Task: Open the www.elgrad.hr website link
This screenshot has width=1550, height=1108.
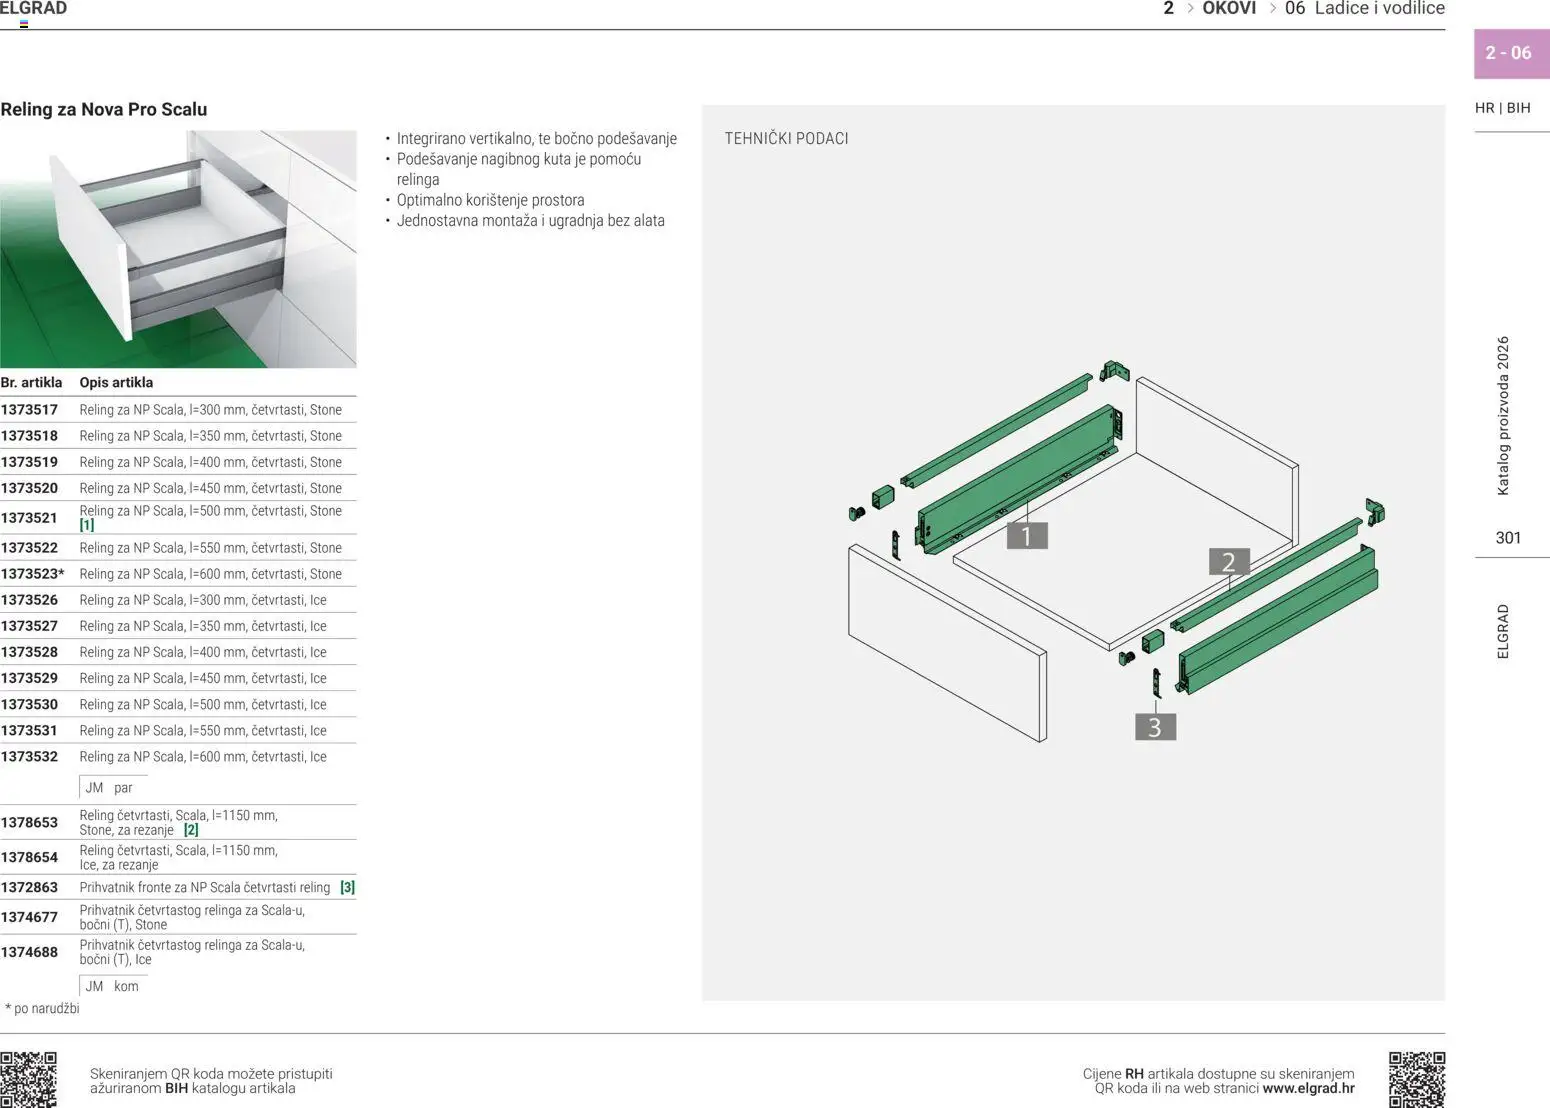Action: [x=1308, y=1089]
